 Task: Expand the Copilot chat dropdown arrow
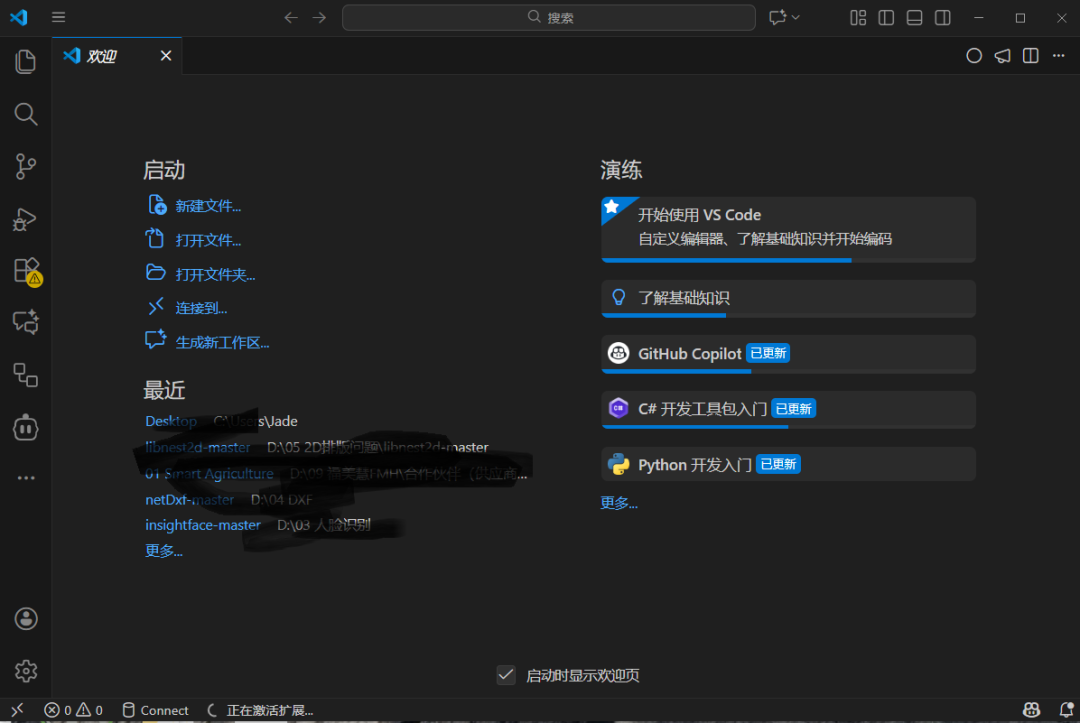pyautogui.click(x=796, y=17)
